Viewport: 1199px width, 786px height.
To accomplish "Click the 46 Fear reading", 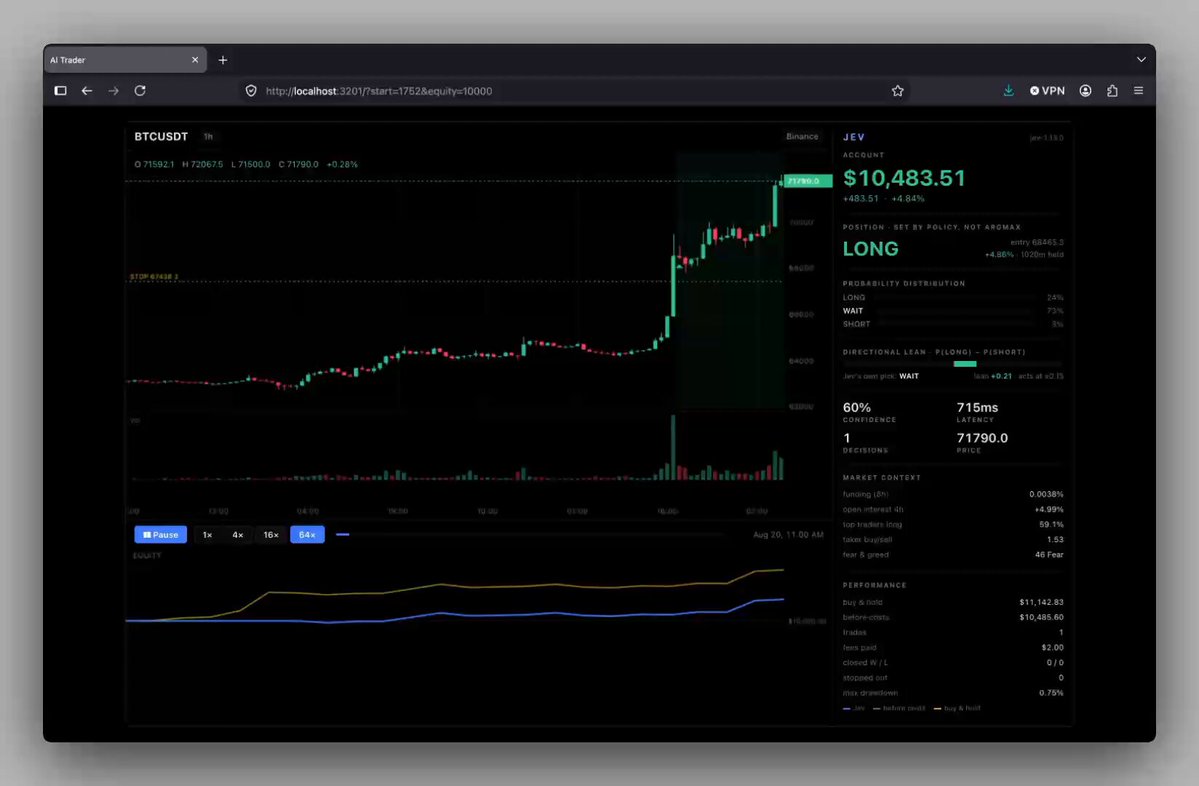I will click(x=1048, y=555).
